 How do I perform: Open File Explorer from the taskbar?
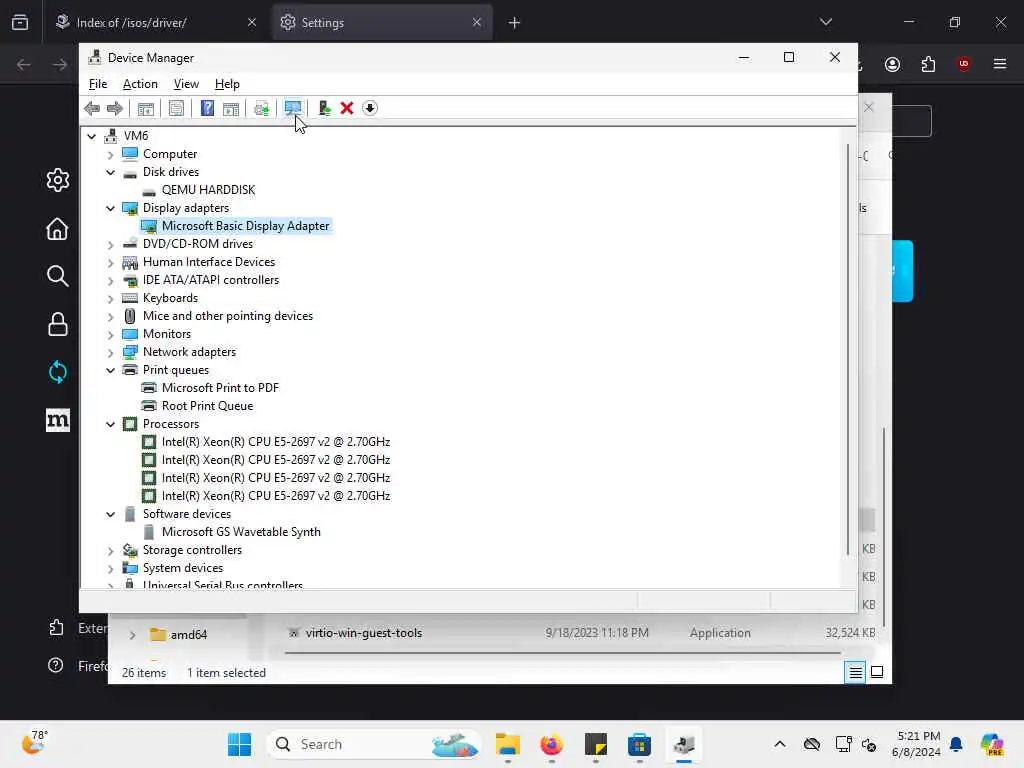pos(507,744)
